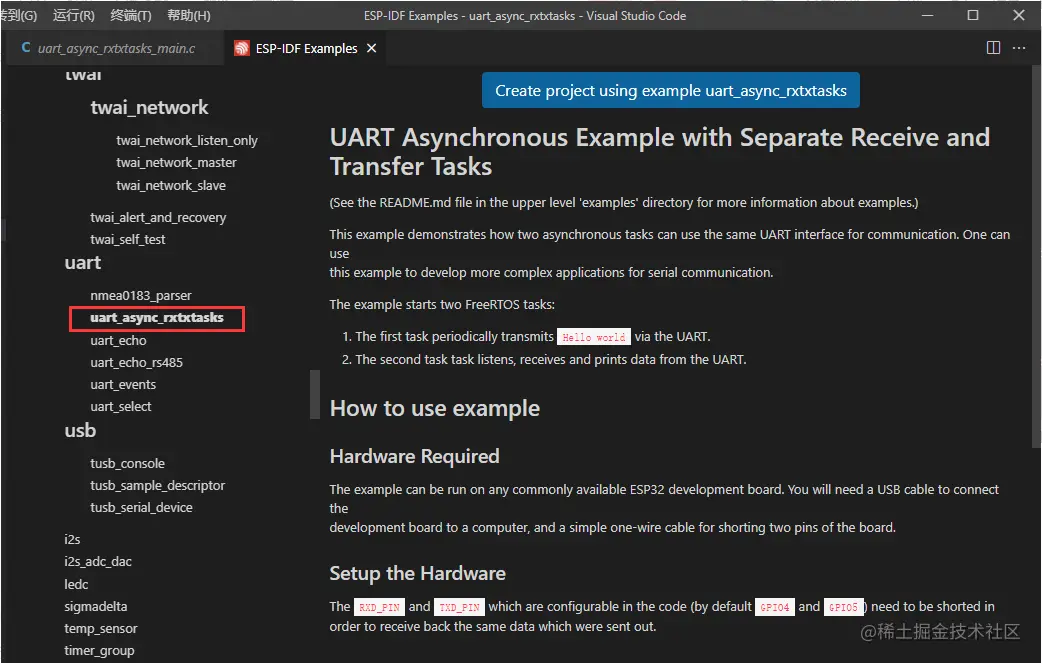
Task: Click the TXD_PIN inline code
Action: (459, 607)
